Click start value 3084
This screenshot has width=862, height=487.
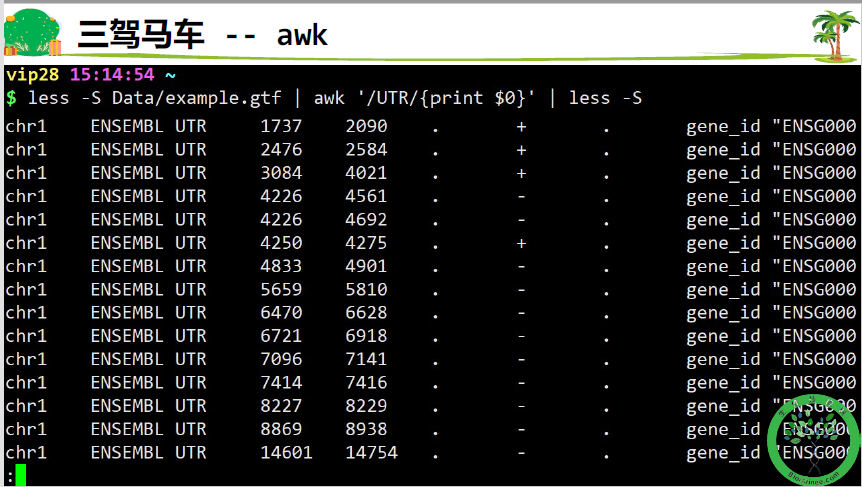click(281, 173)
